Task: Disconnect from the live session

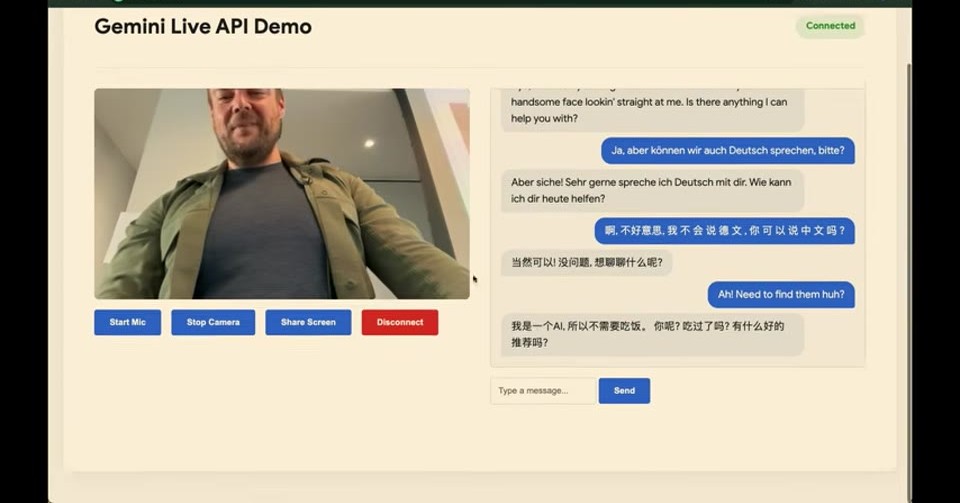Action: 400,322
